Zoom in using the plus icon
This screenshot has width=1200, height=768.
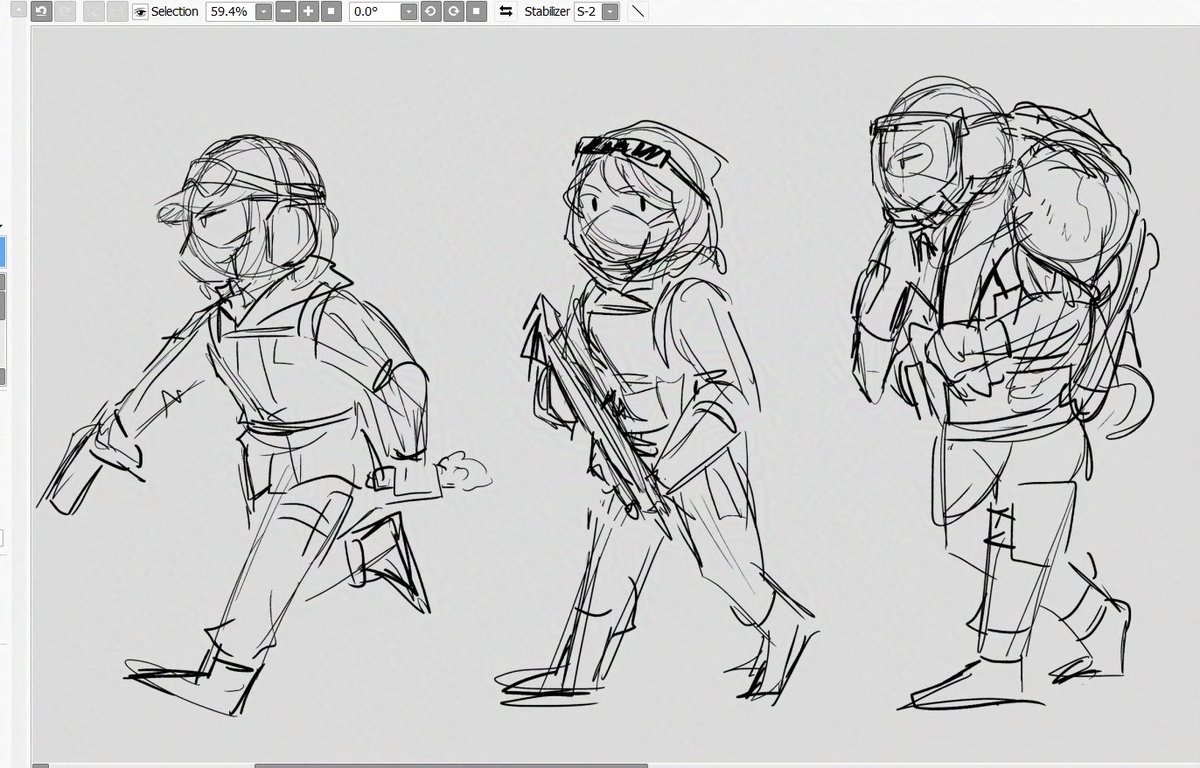306,12
